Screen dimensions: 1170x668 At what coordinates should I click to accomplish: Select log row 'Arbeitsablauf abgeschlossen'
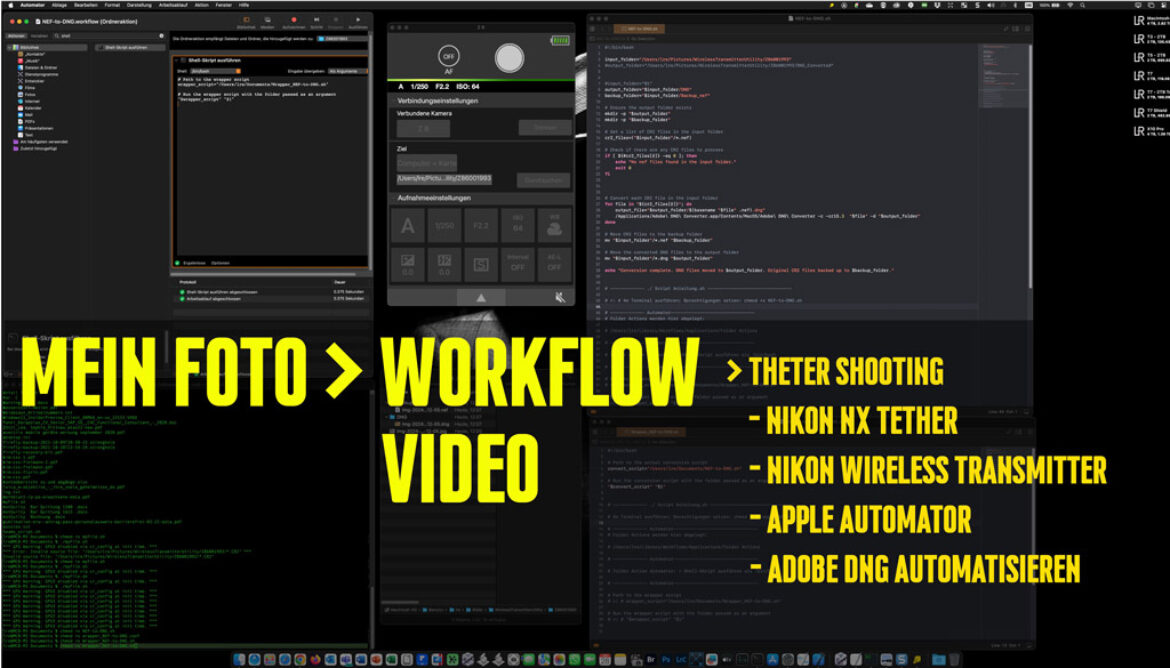[272, 299]
